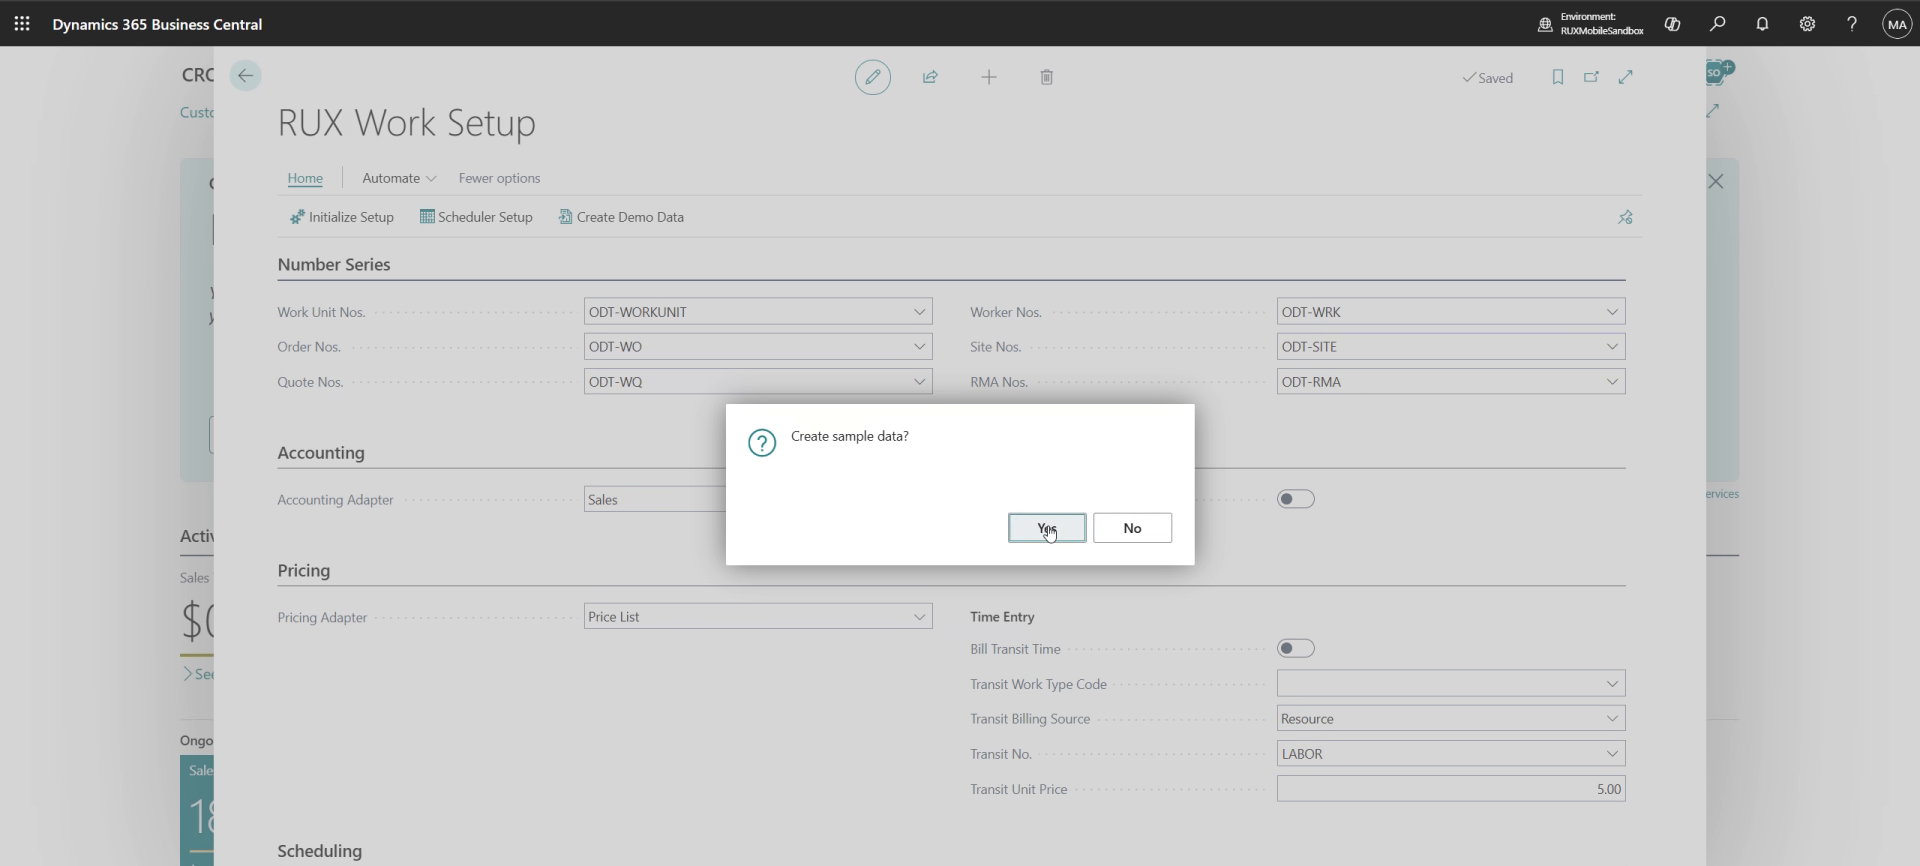Expand Work Unit Nos. dropdown
Screen dimensions: 1920x866
[x=919, y=312]
